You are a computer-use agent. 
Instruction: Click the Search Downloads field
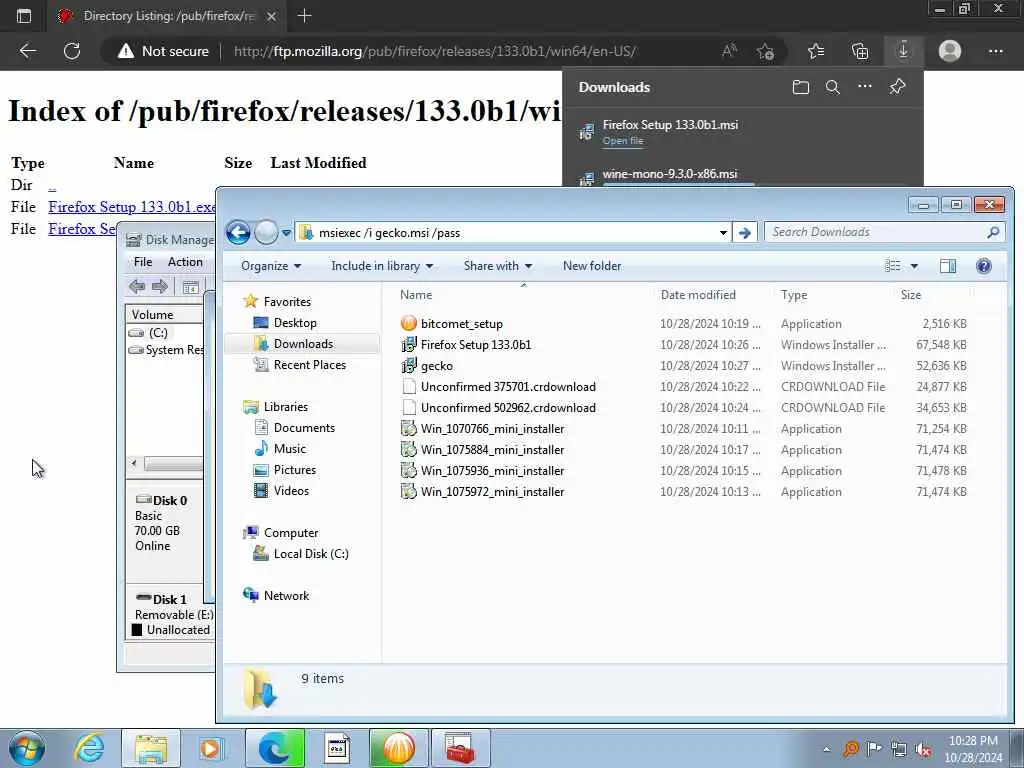[884, 232]
